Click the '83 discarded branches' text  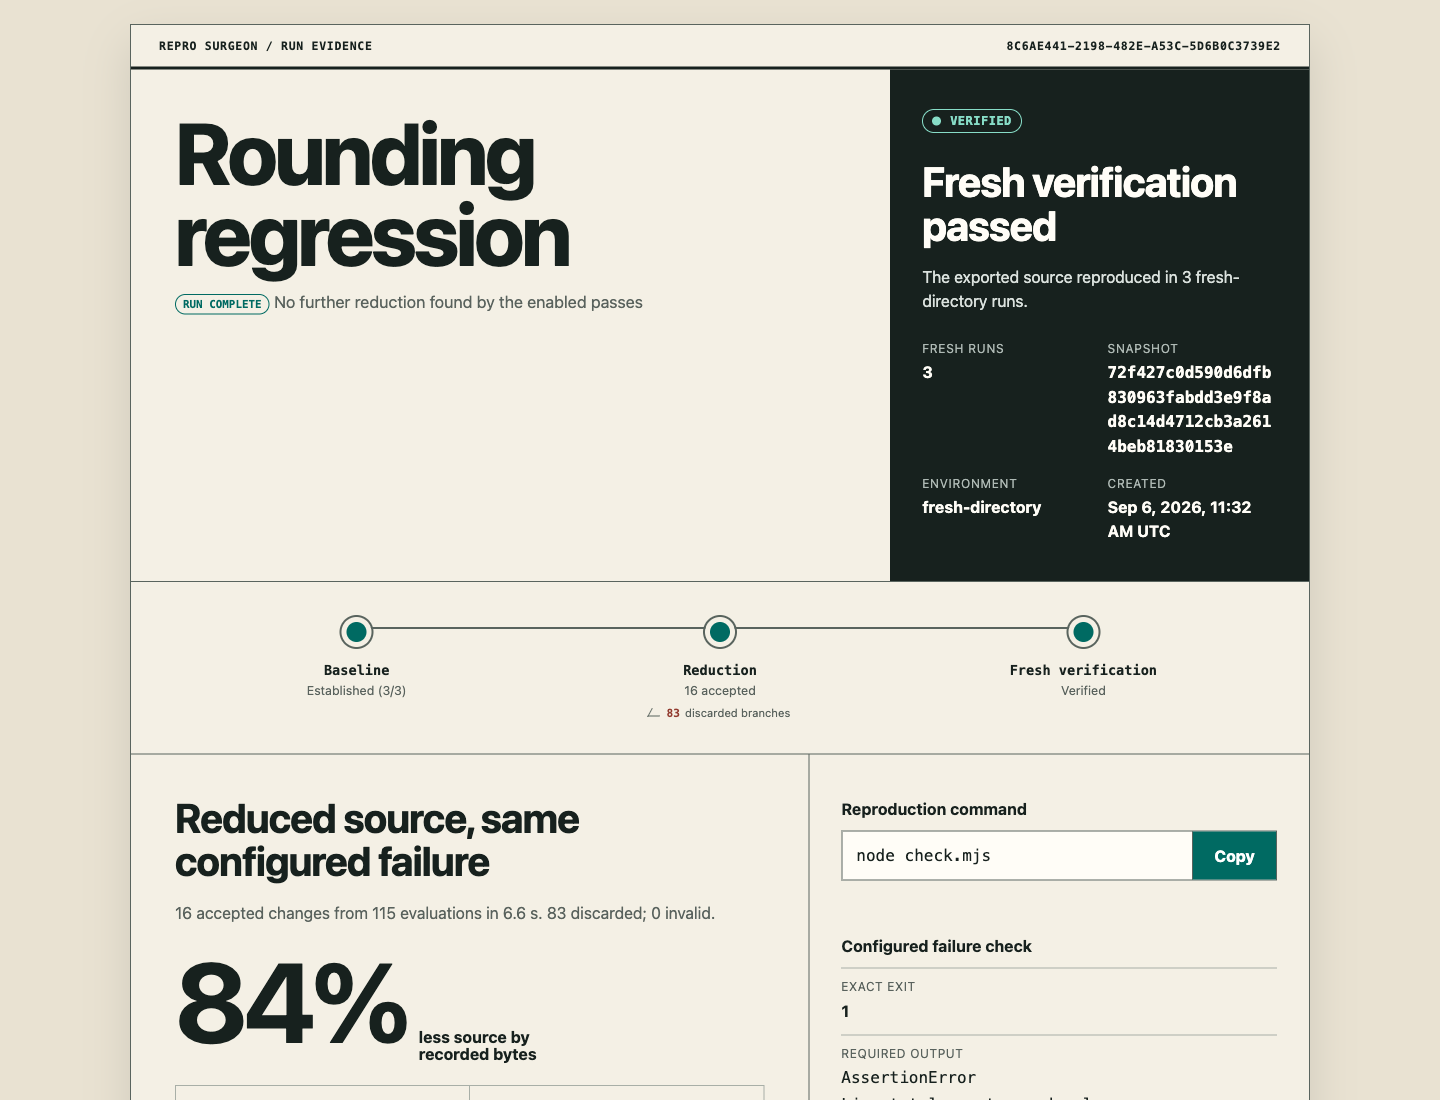tap(728, 713)
